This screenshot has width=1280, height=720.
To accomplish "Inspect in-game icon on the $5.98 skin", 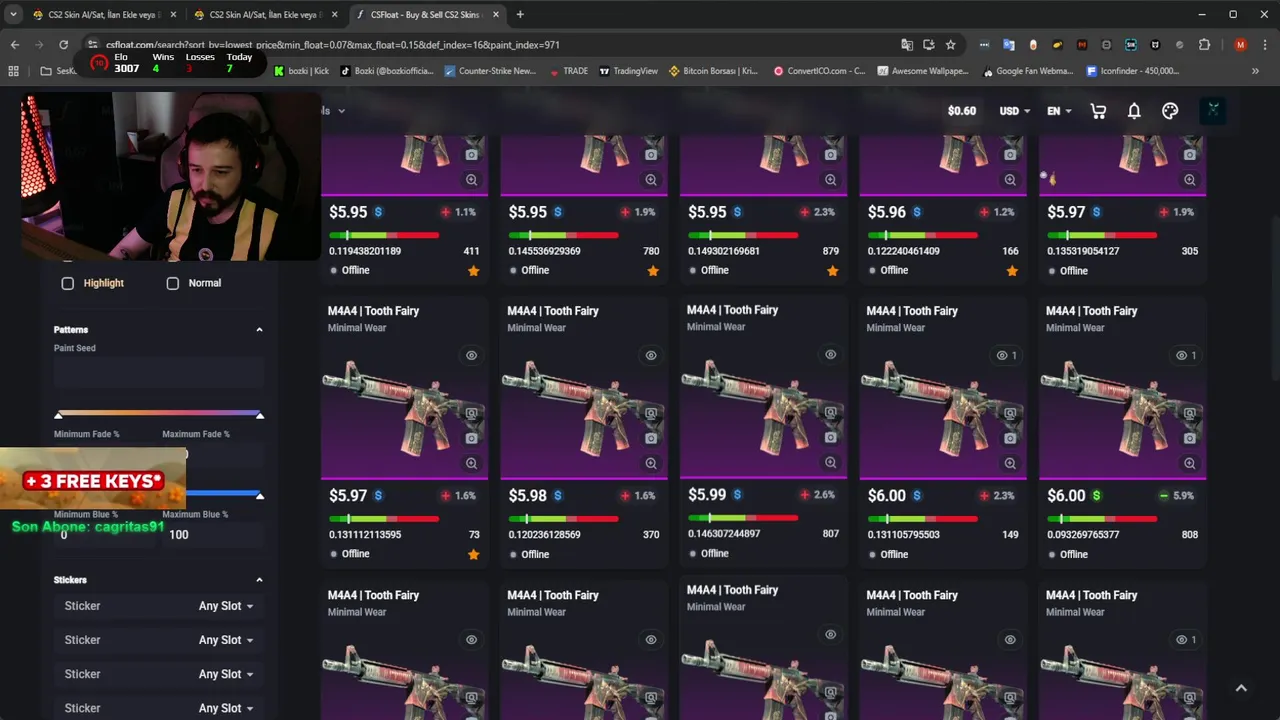I will (651, 413).
